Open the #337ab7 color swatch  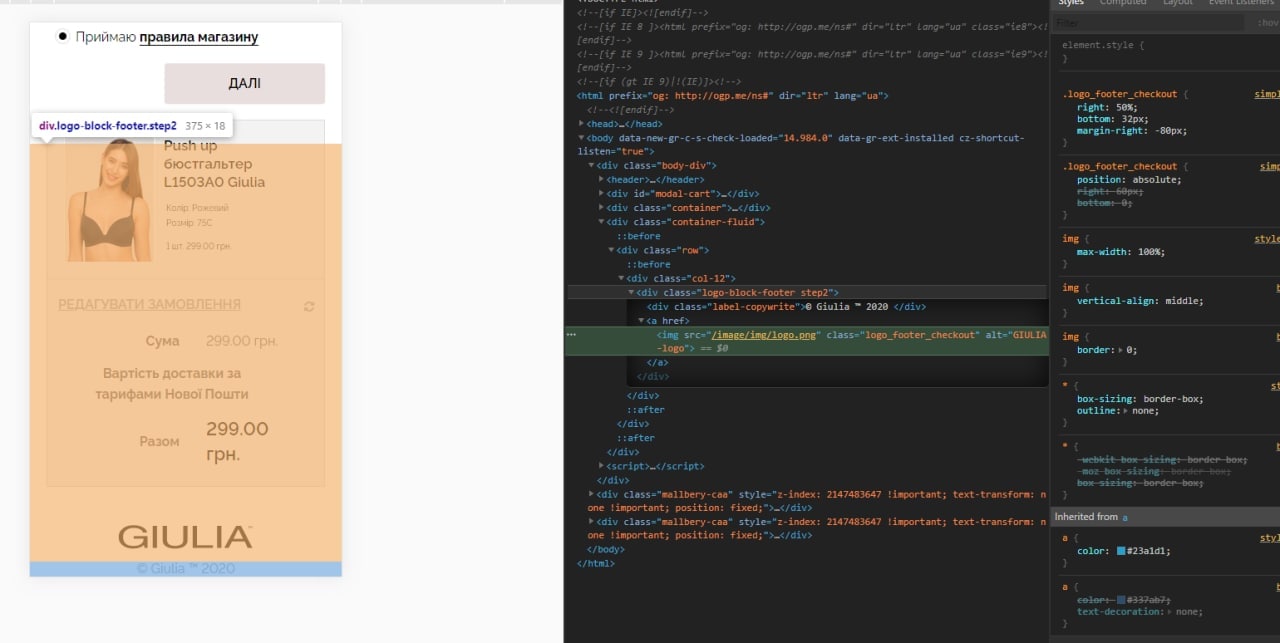[x=1122, y=599]
